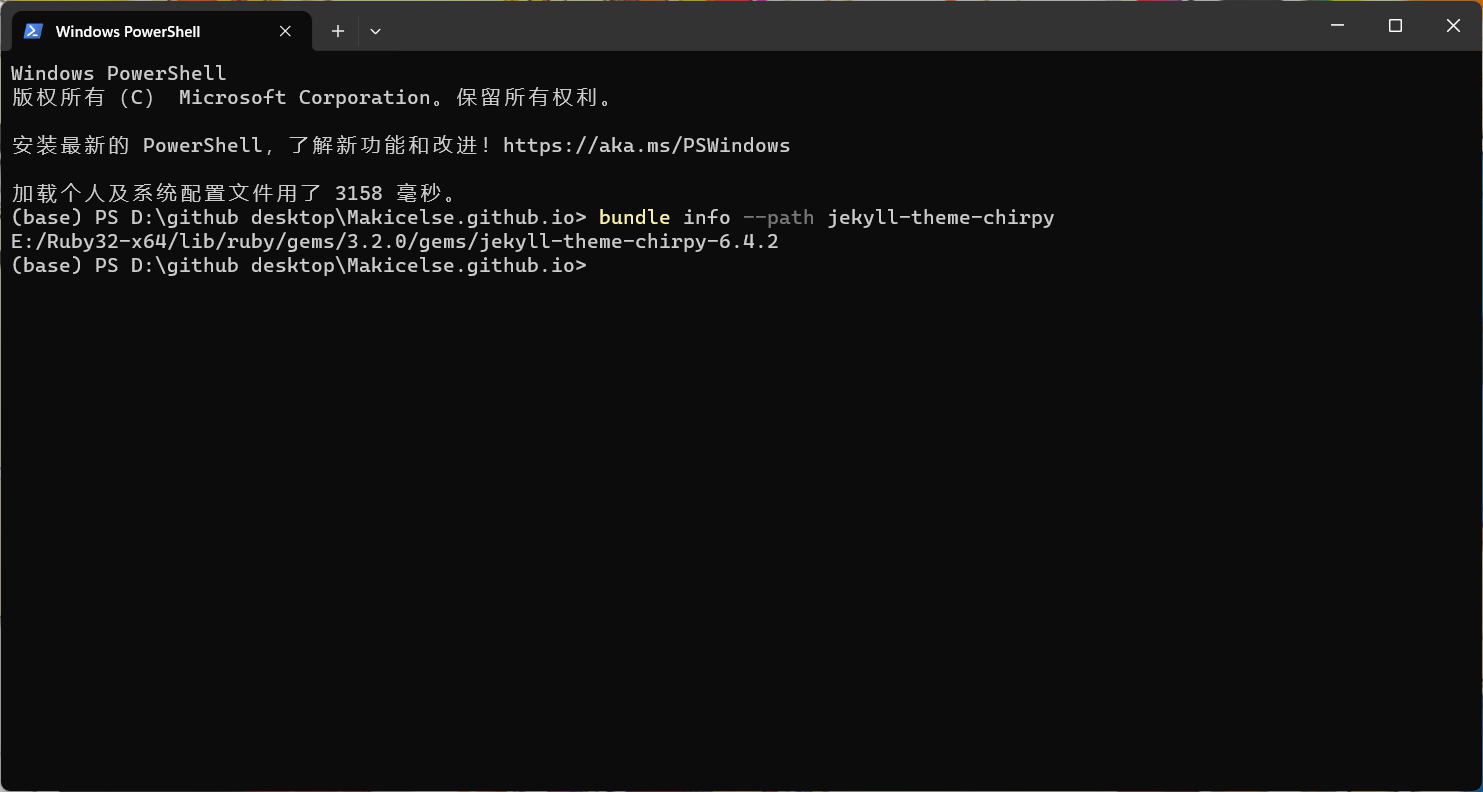Close the terminal window
The image size is (1483, 792).
pyautogui.click(x=1453, y=26)
